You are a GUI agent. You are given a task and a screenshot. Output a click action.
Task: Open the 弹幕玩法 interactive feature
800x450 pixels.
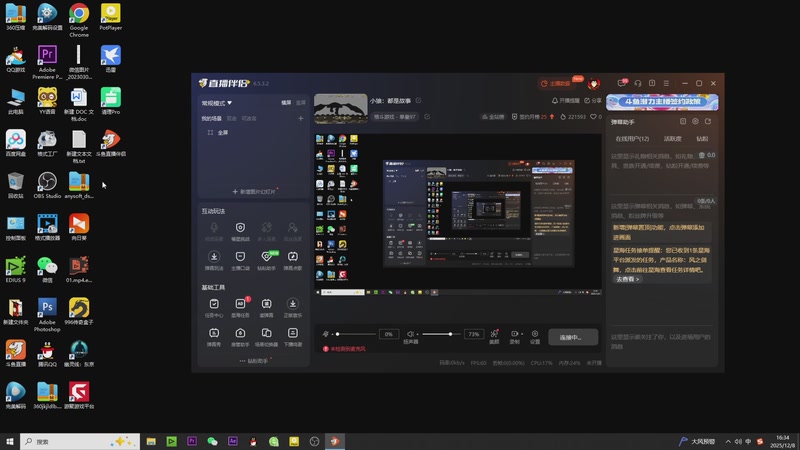214,260
